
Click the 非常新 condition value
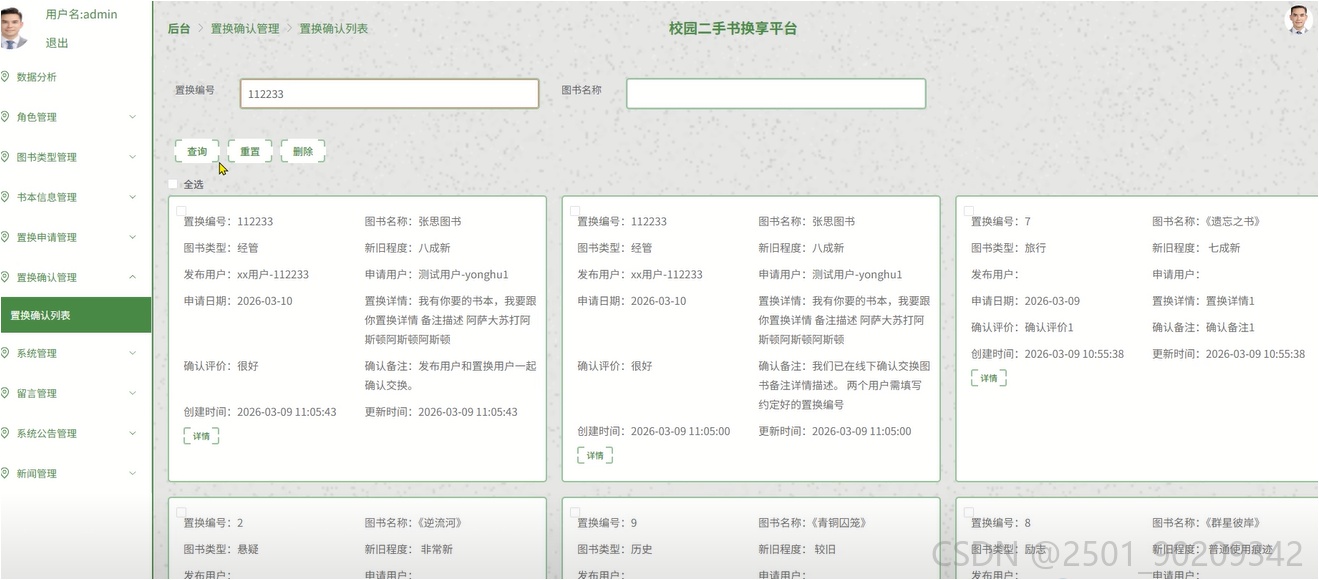click(436, 549)
